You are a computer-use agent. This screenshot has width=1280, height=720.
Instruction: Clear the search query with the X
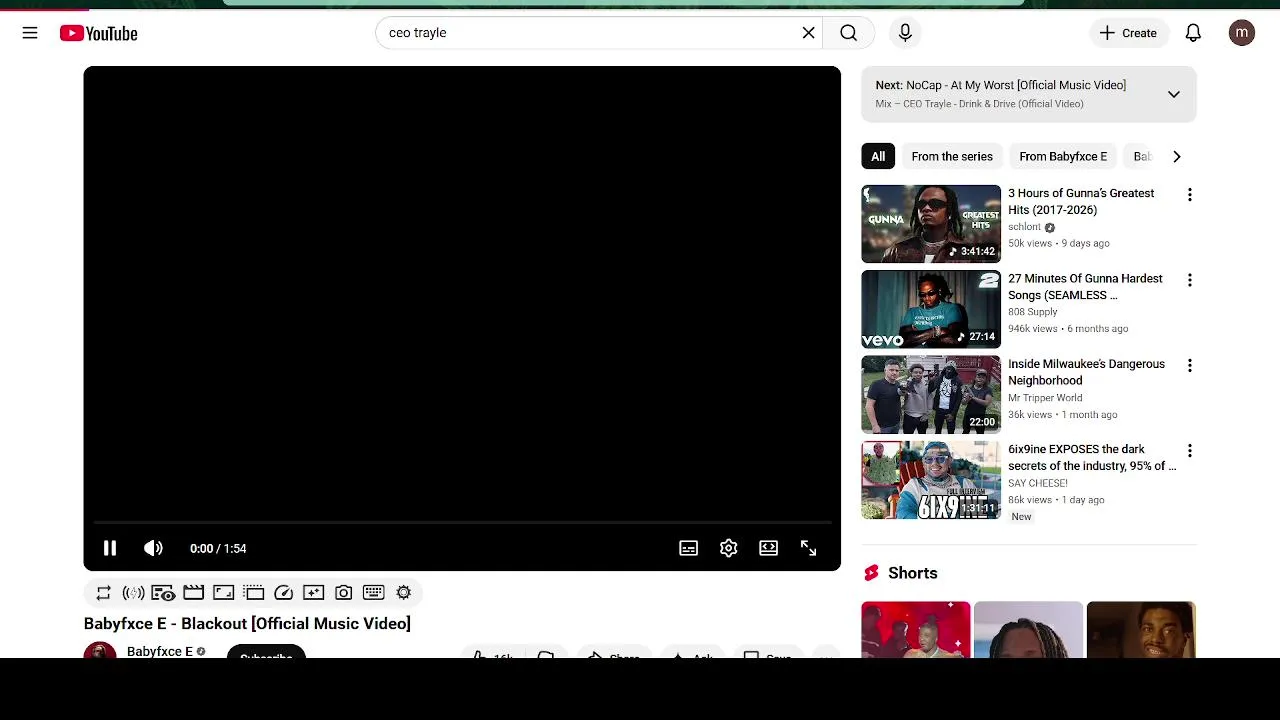(808, 33)
